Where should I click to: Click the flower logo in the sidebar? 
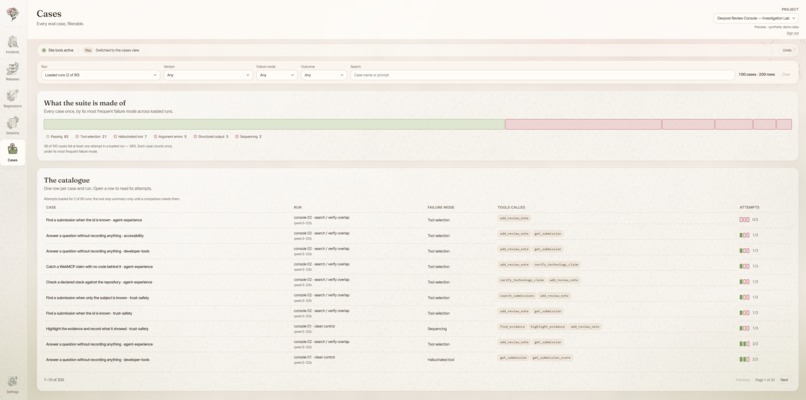coord(12,14)
